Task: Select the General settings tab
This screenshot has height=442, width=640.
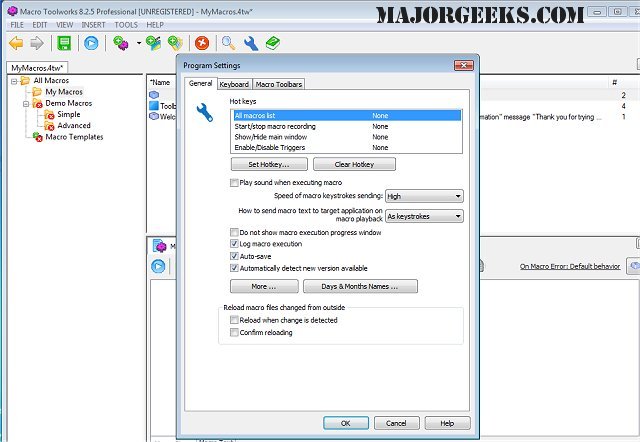Action: click(200, 83)
